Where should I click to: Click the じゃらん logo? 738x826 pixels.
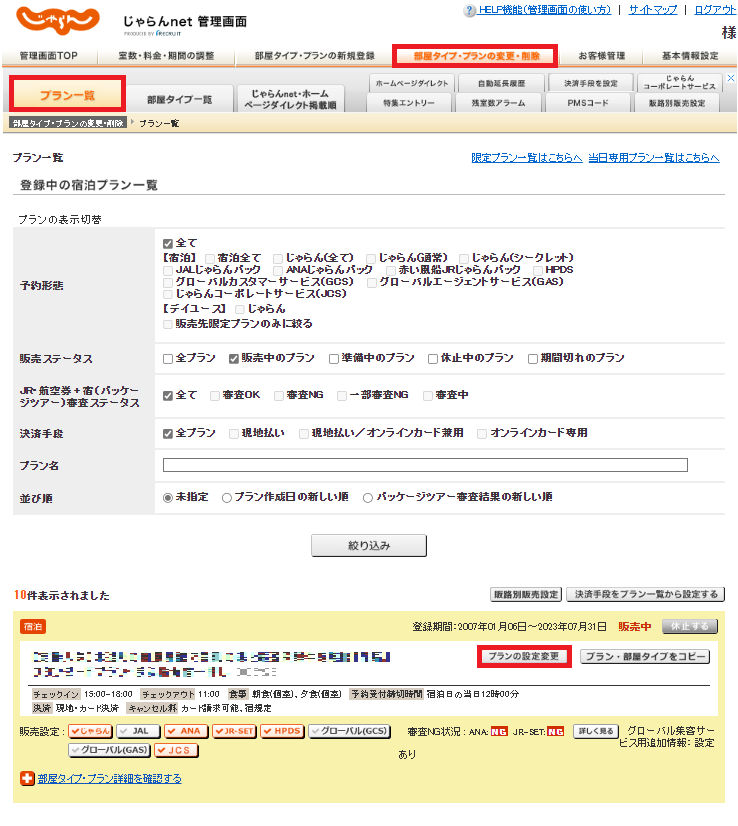coord(60,20)
